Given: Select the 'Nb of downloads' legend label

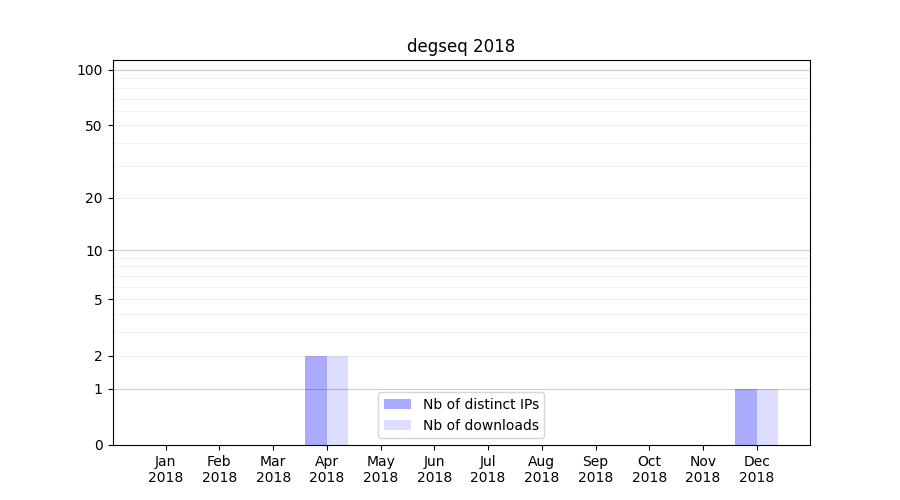Looking at the screenshot, I should 480,425.
